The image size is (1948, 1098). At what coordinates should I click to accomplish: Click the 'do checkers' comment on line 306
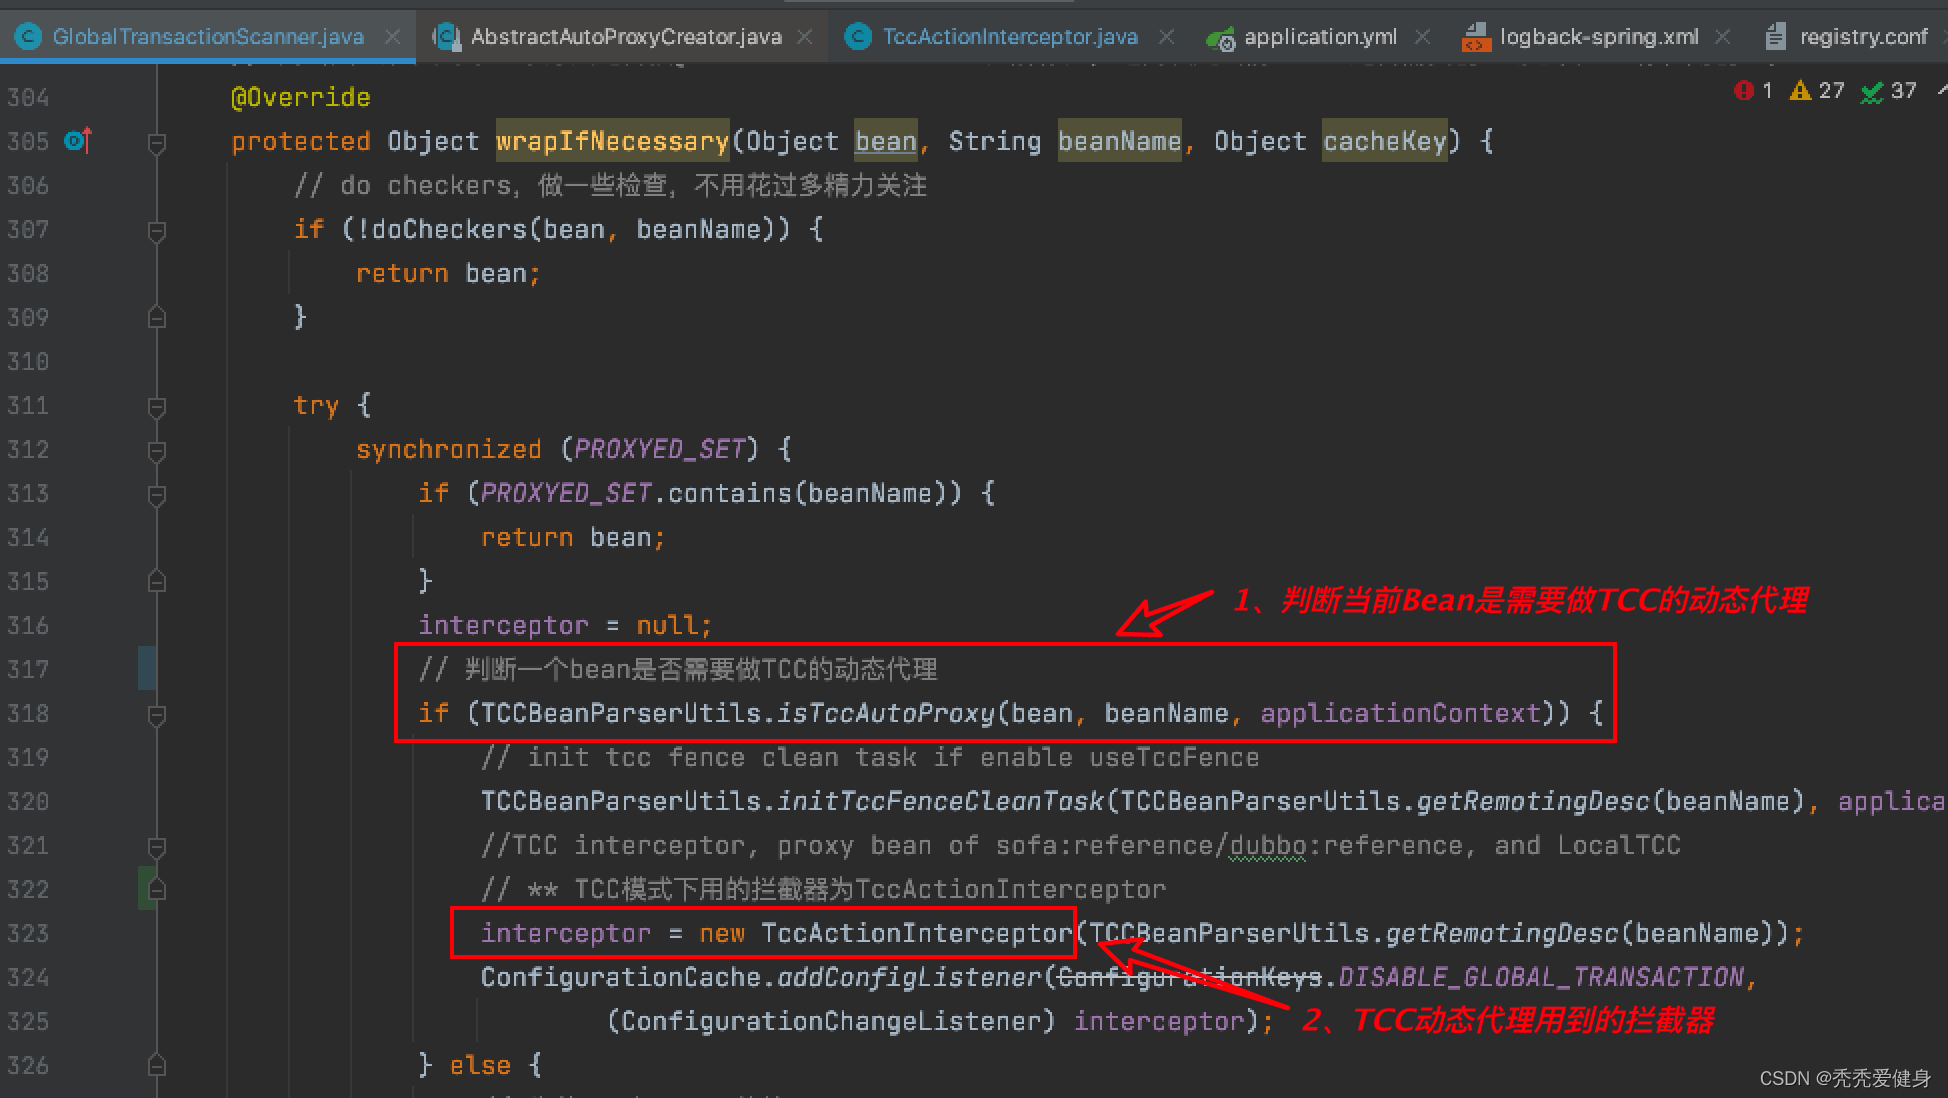pyautogui.click(x=610, y=185)
